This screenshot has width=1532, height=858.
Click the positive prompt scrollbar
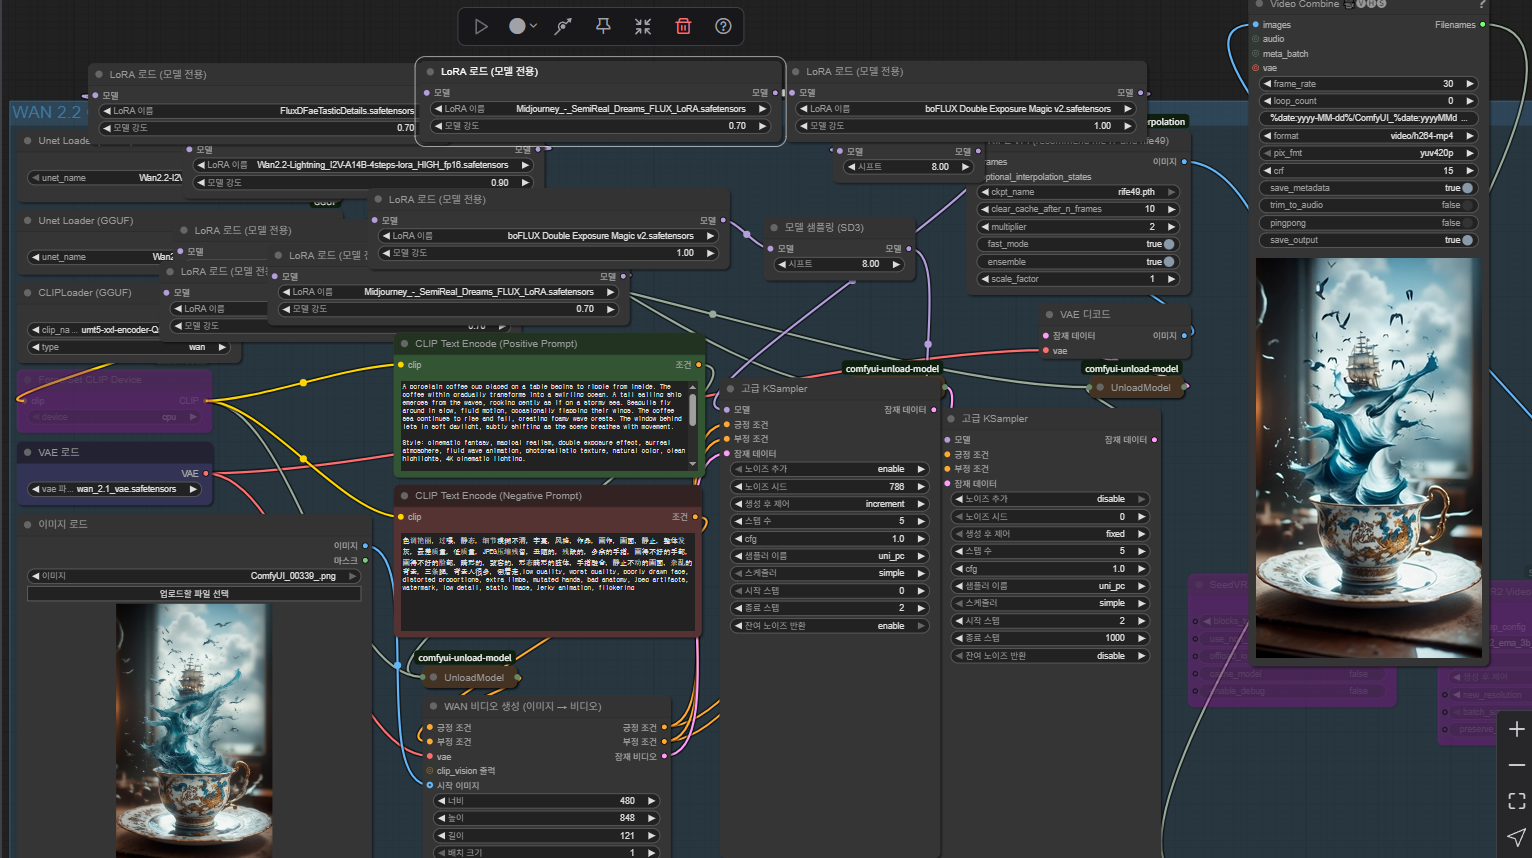coord(692,411)
